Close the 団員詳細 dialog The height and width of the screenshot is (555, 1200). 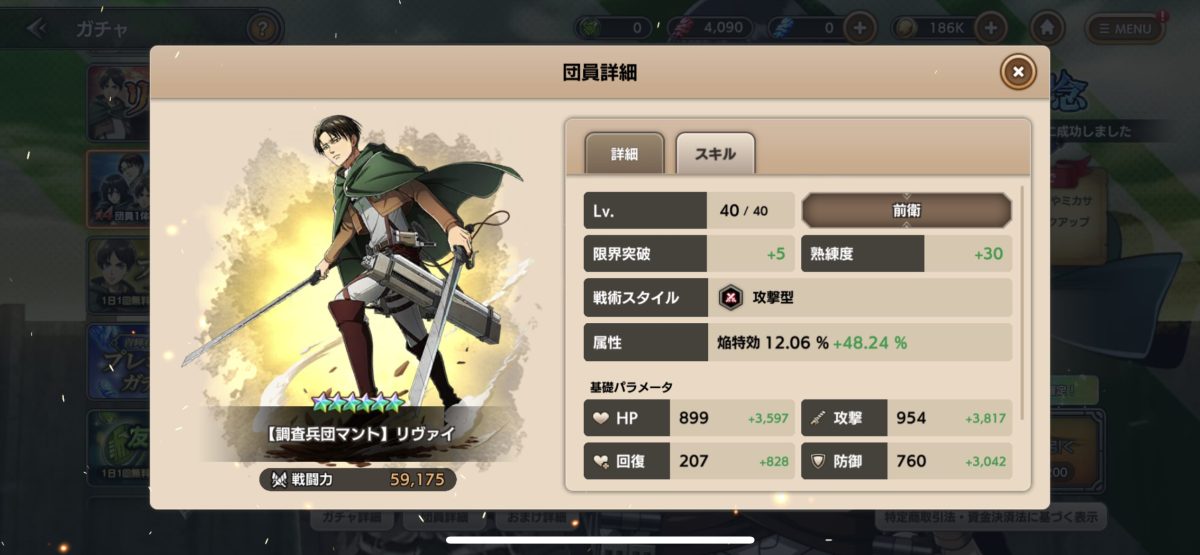[1017, 72]
